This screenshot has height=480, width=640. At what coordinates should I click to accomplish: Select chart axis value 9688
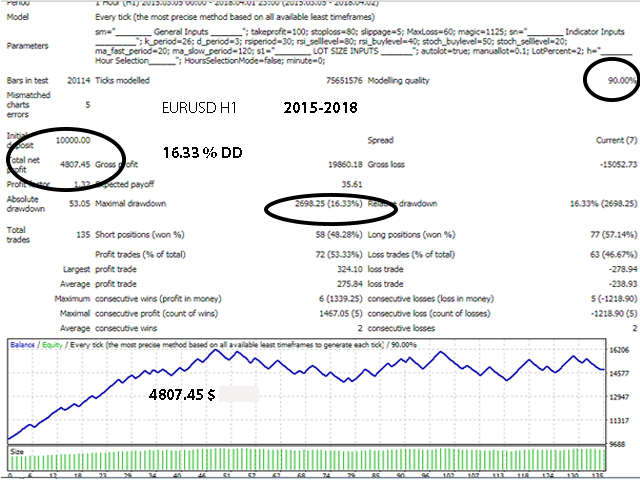pos(618,444)
